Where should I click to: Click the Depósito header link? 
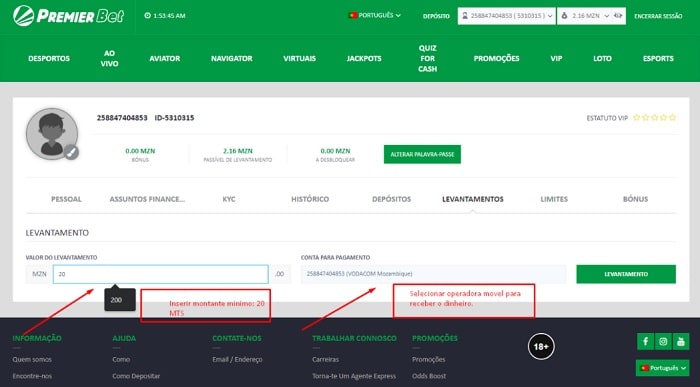(436, 16)
